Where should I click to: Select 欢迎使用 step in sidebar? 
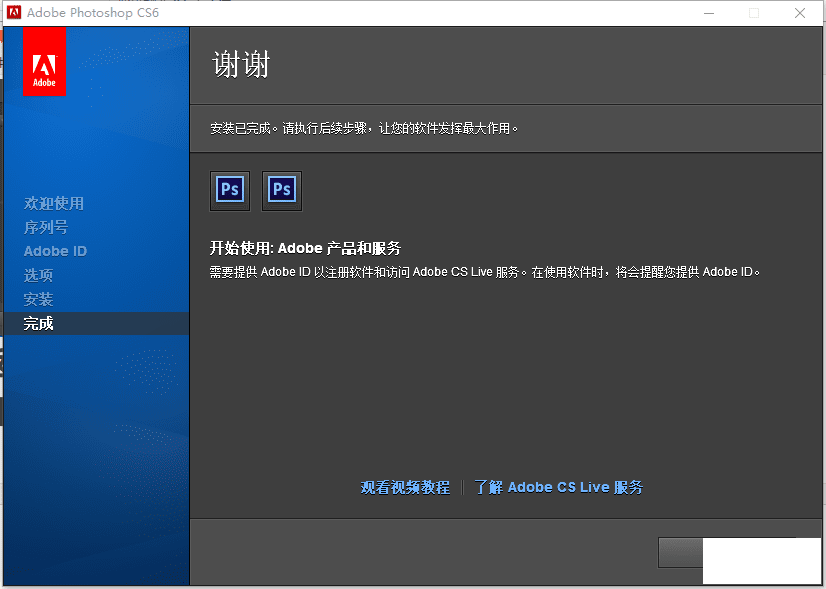click(54, 203)
